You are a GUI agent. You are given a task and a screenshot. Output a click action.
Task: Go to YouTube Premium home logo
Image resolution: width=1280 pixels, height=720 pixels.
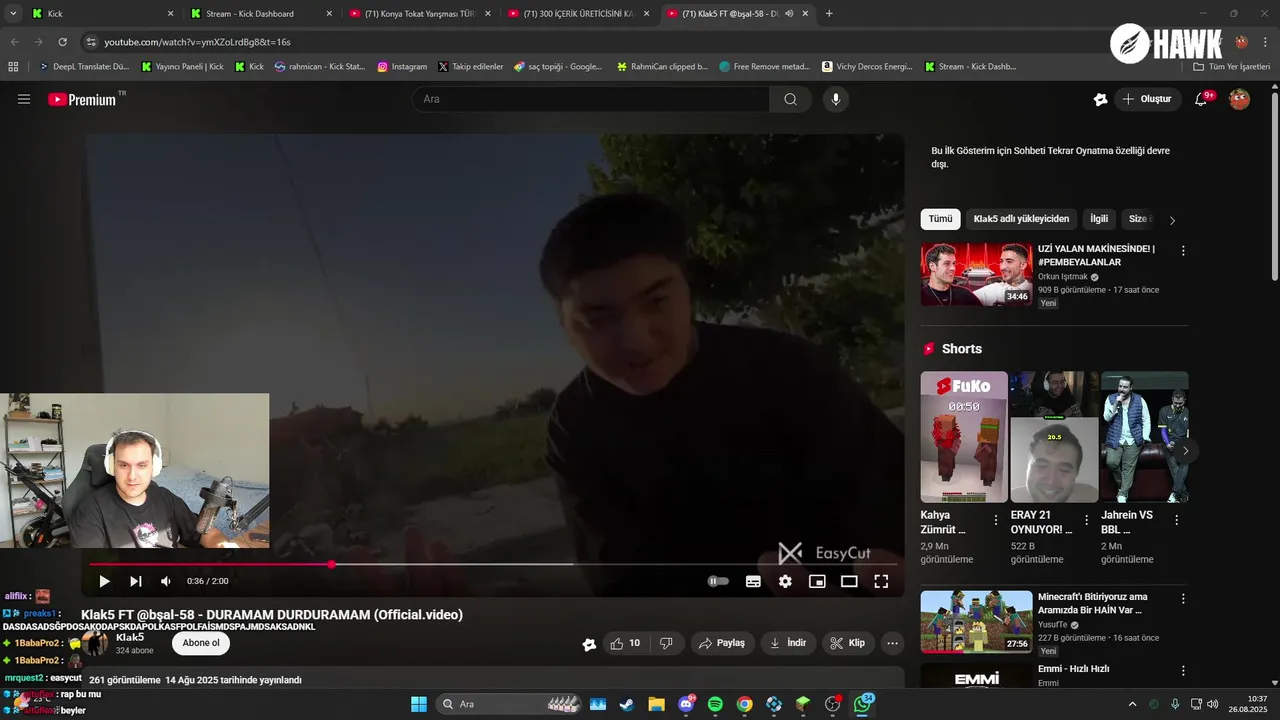tap(82, 99)
